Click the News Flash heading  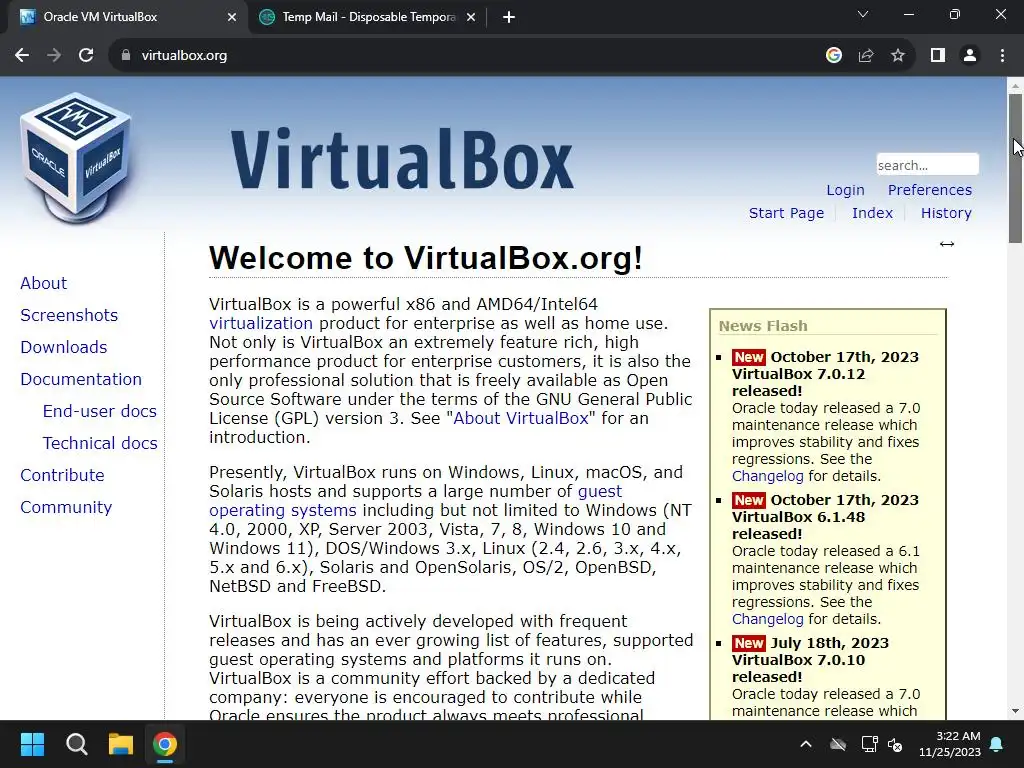coord(763,326)
